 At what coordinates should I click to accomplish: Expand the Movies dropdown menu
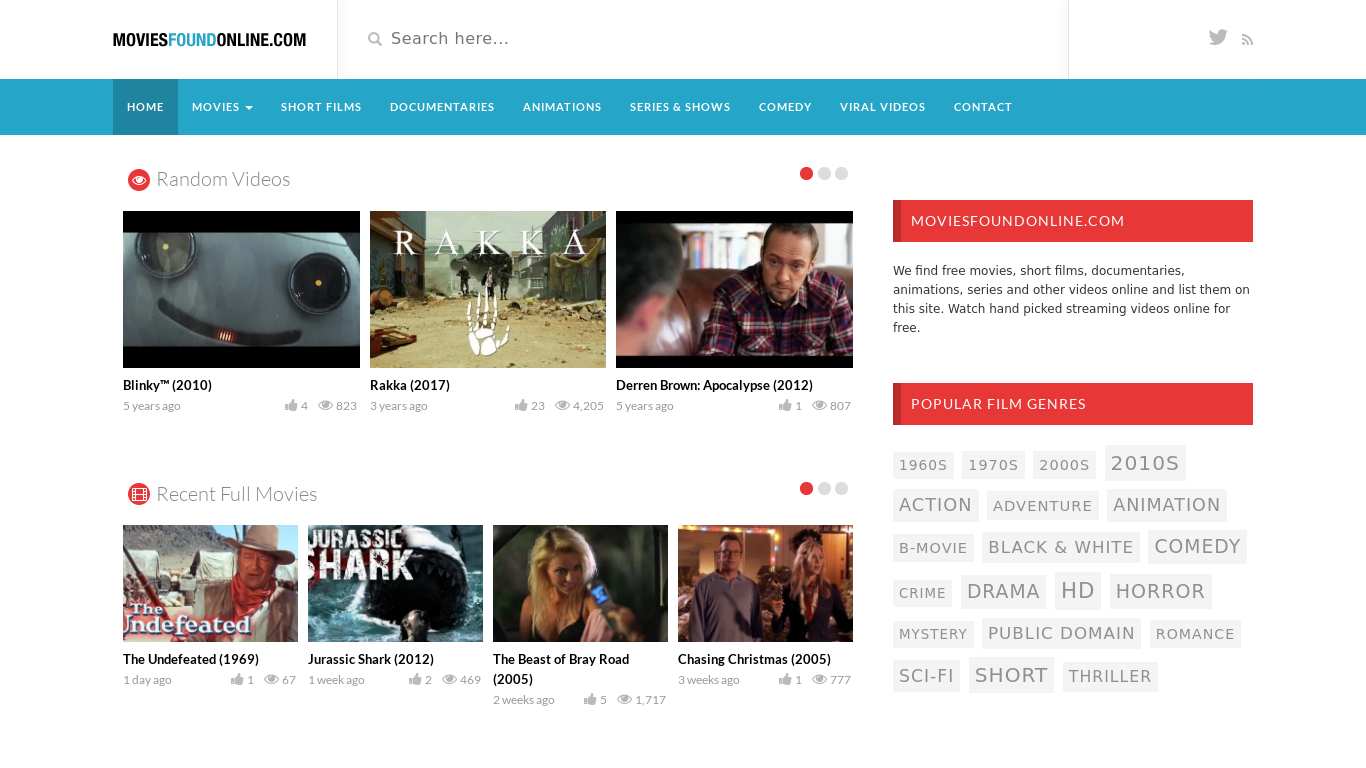click(222, 107)
